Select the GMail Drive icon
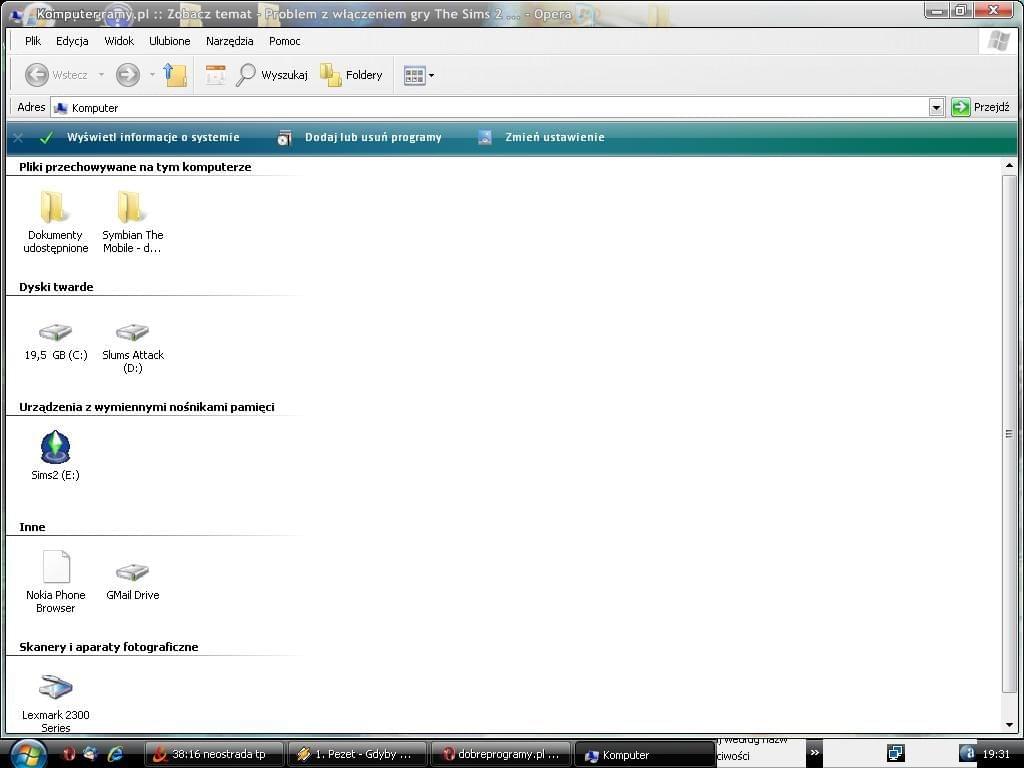Screen dimensions: 1024x768 [133, 581]
